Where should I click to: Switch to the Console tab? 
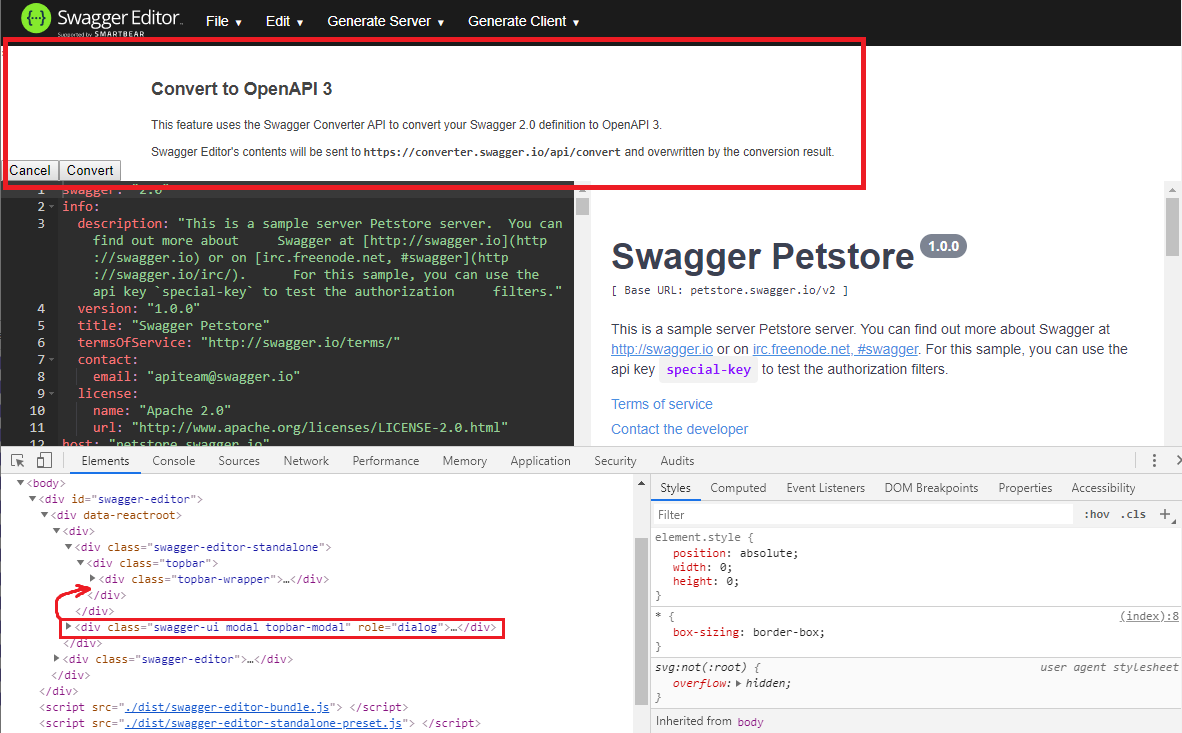click(x=173, y=461)
